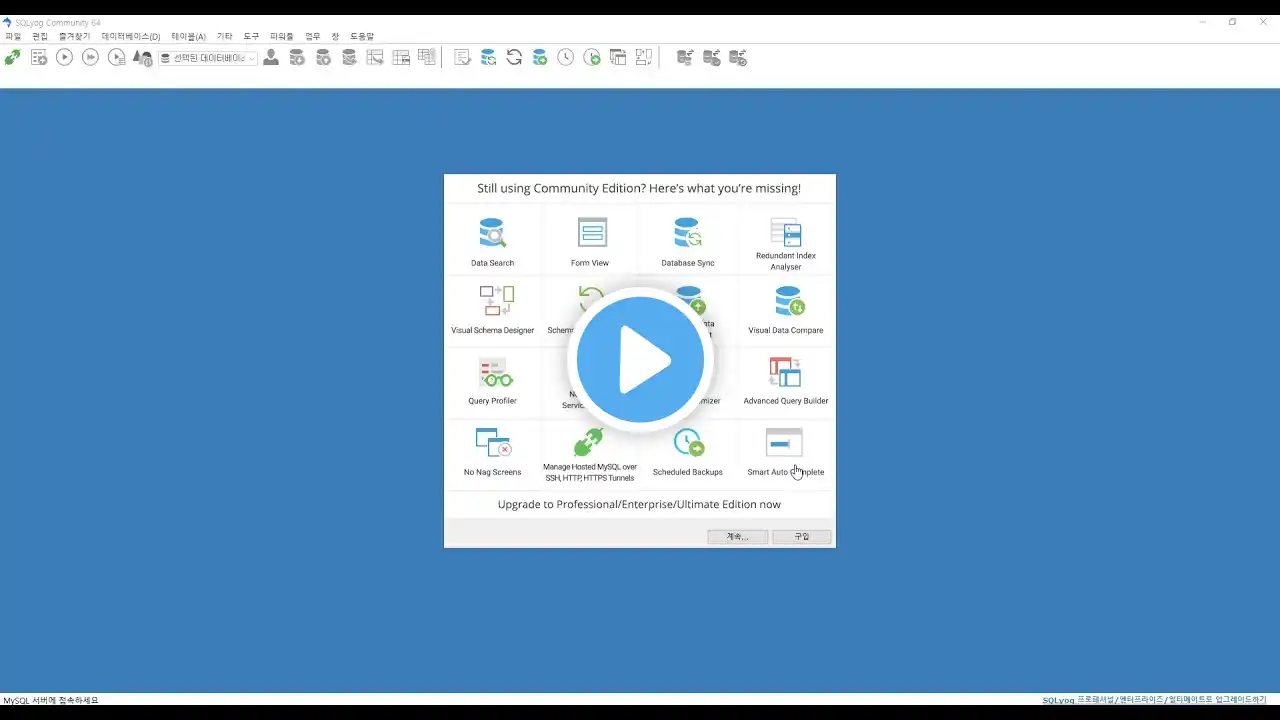Open the 창 menu
The height and width of the screenshot is (720, 1280).
335,36
